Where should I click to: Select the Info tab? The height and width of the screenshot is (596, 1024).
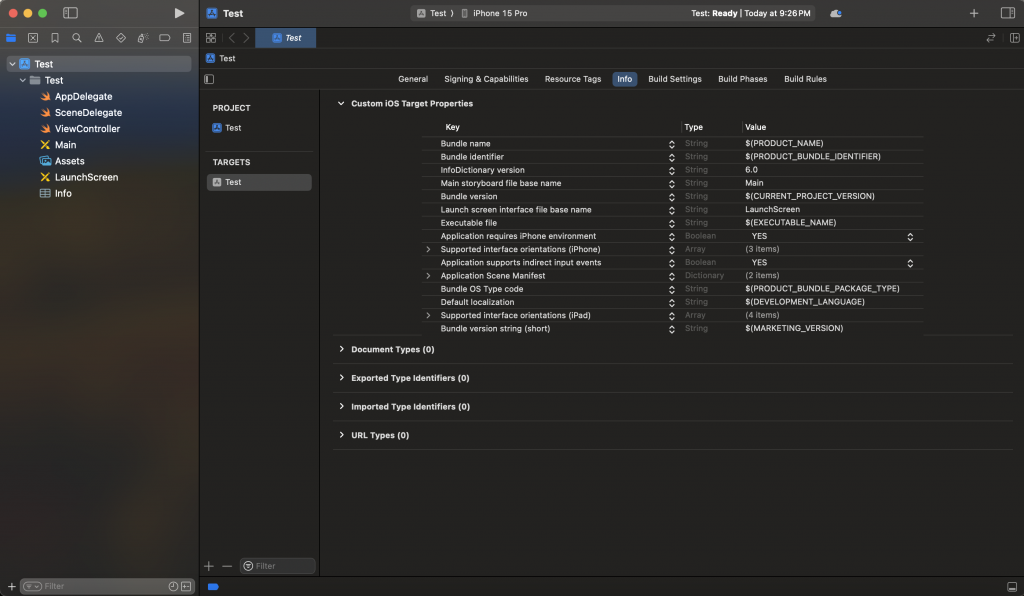(x=624, y=79)
